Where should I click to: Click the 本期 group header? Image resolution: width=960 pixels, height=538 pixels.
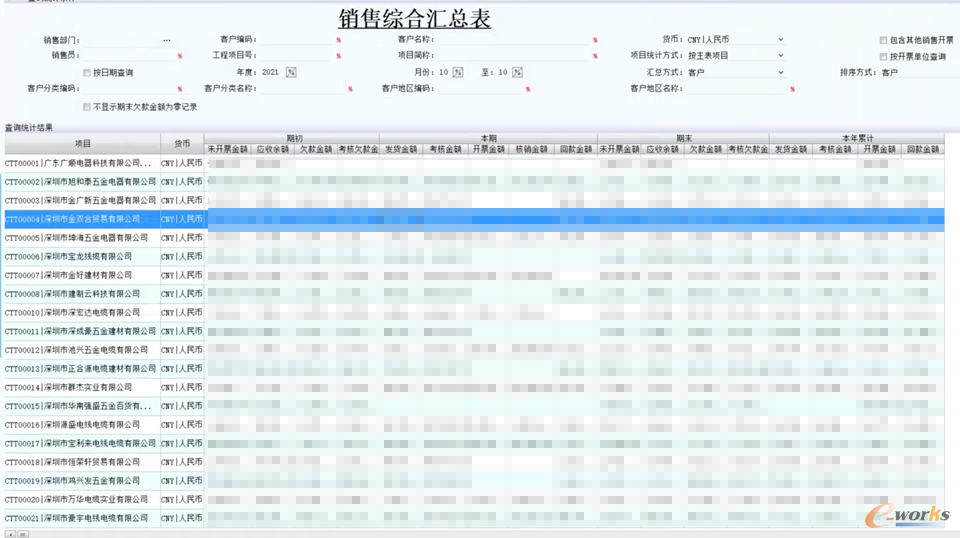(x=489, y=138)
